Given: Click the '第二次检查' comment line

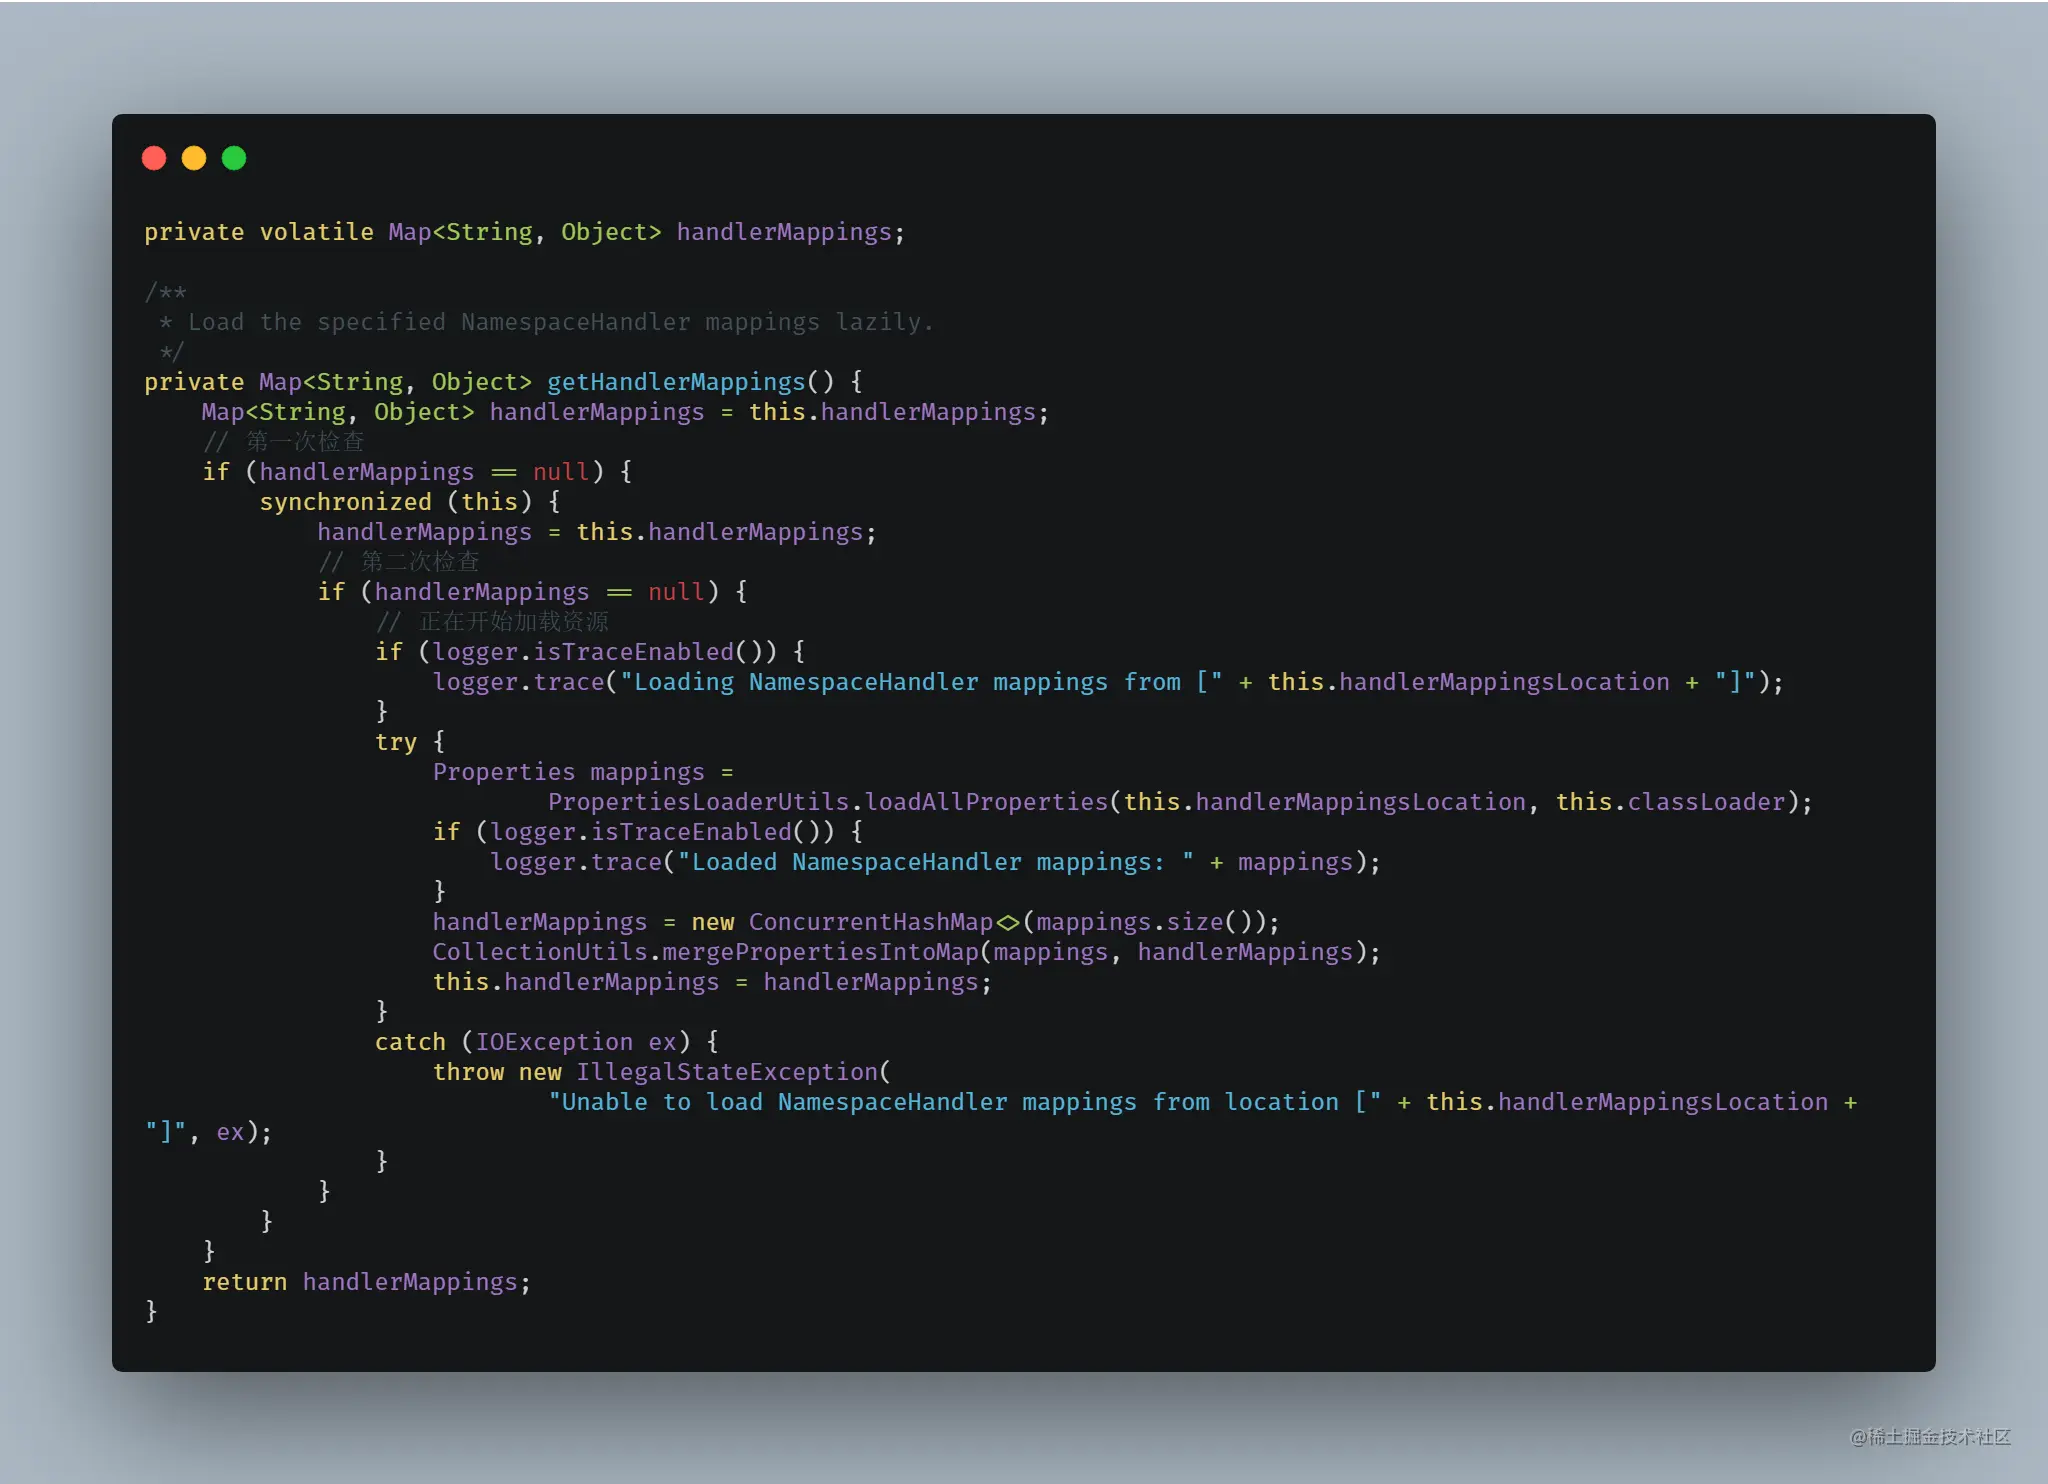Looking at the screenshot, I should pos(399,562).
